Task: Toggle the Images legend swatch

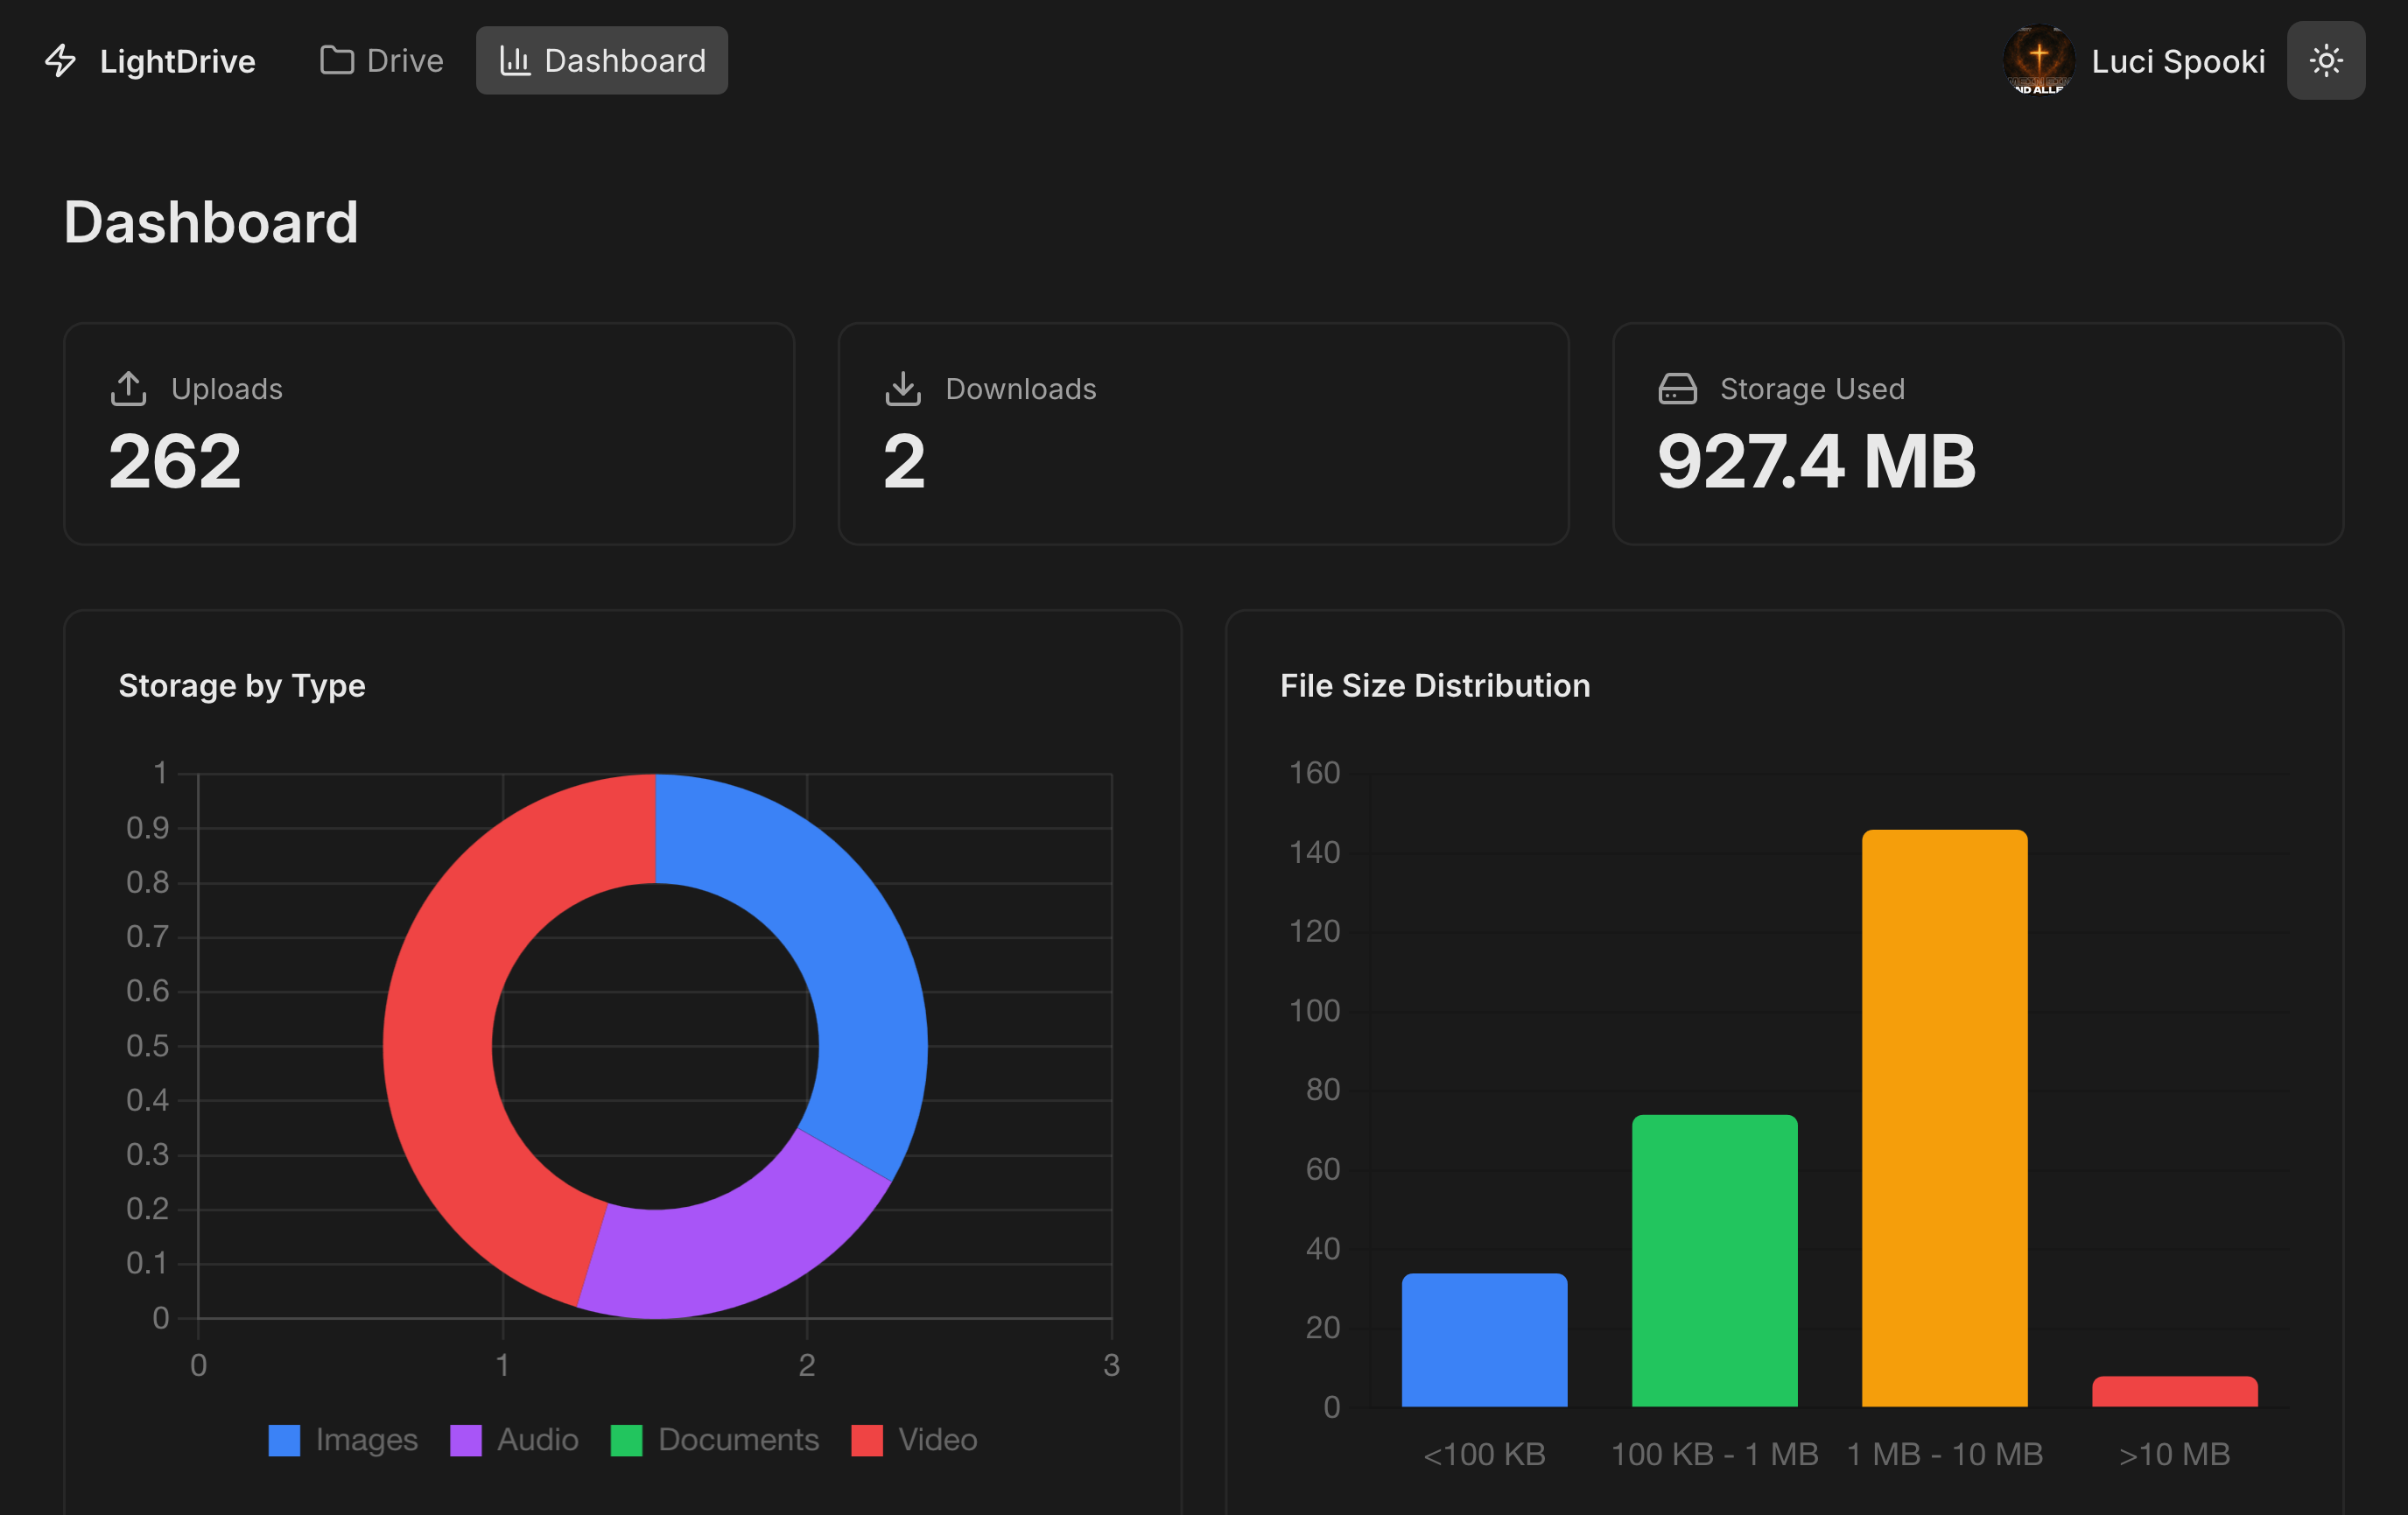Action: [x=285, y=1440]
